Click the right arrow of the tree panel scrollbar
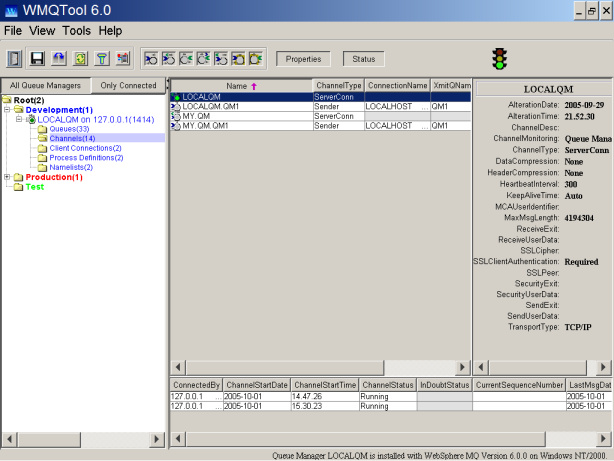 pyautogui.click(x=157, y=439)
